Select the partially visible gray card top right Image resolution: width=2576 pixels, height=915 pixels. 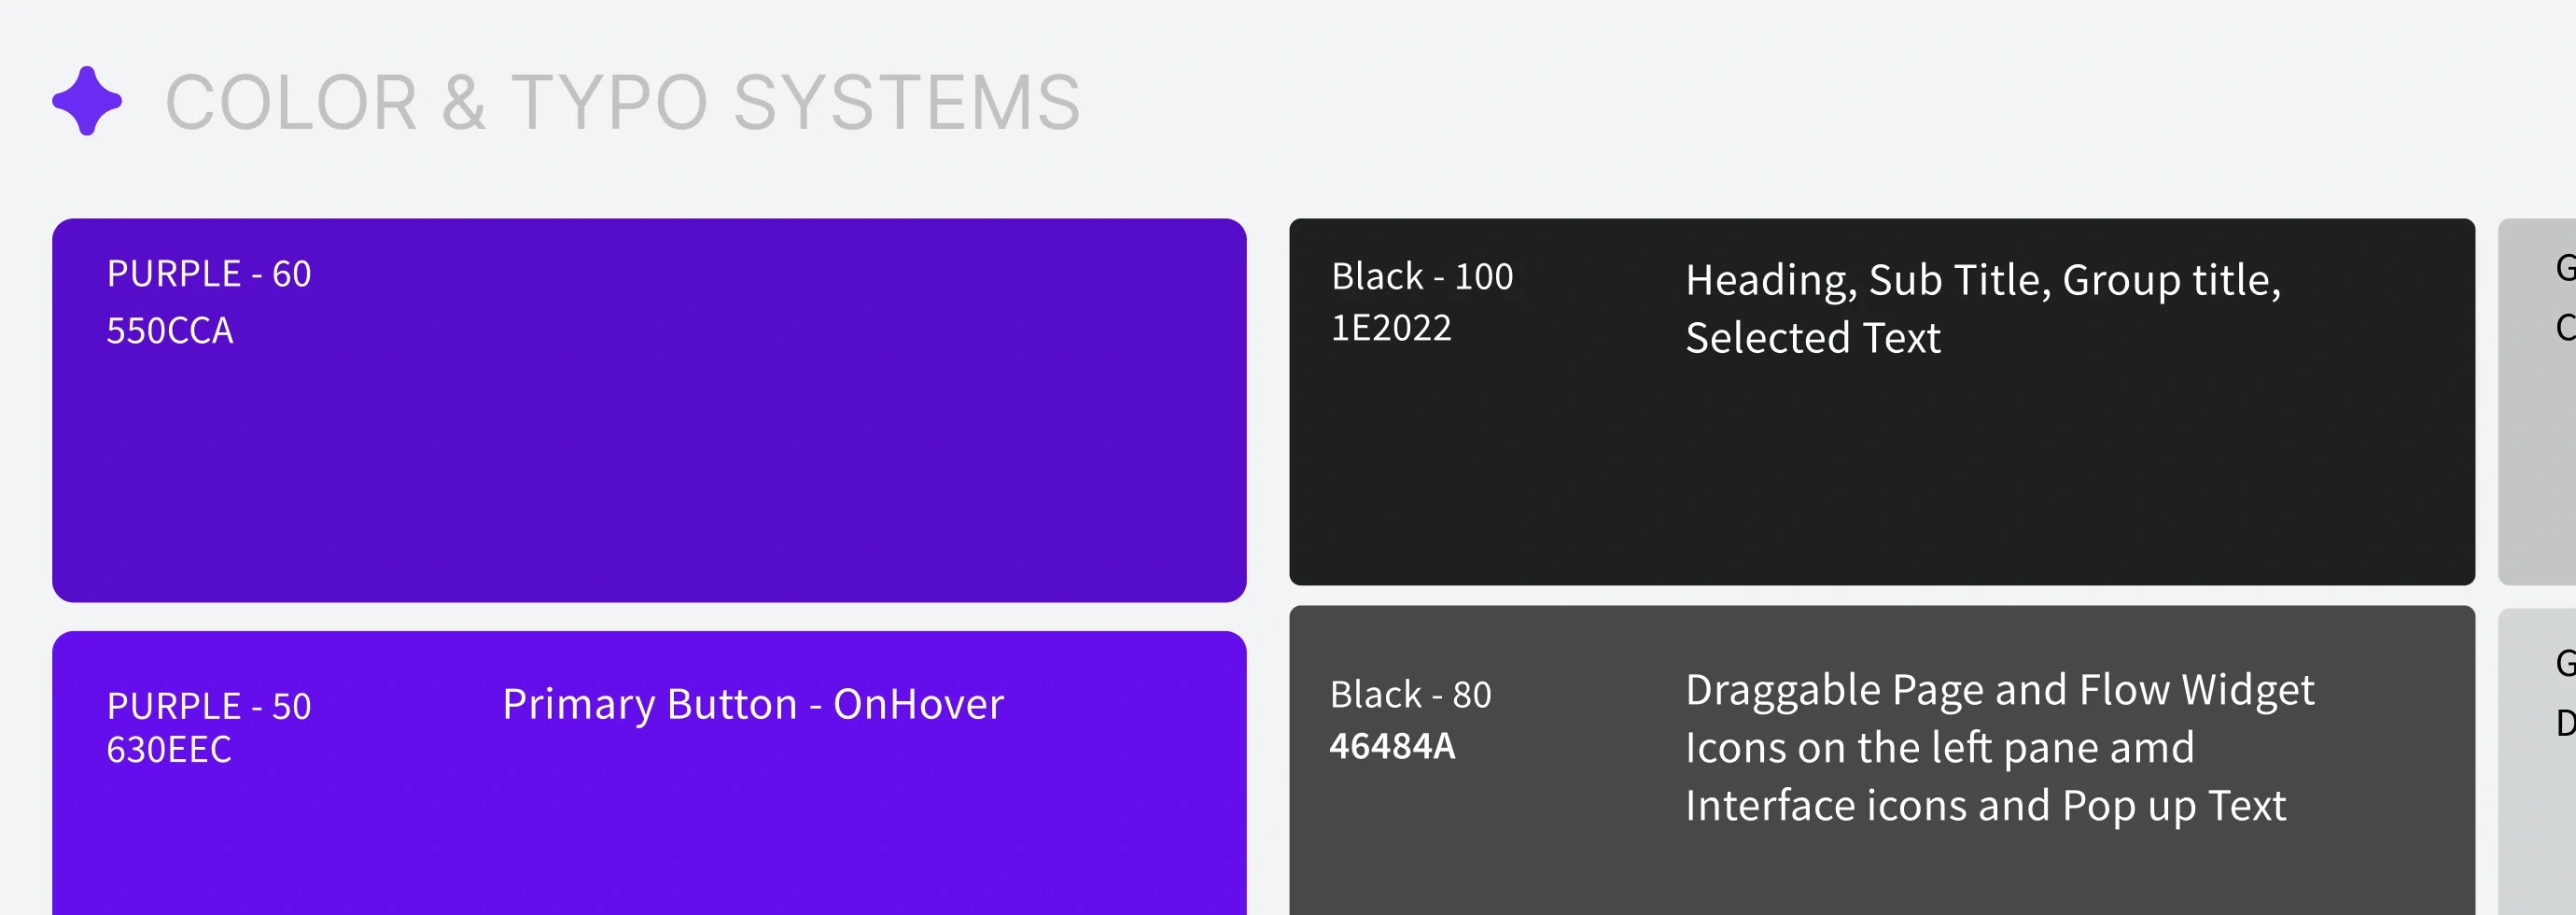click(x=2537, y=402)
